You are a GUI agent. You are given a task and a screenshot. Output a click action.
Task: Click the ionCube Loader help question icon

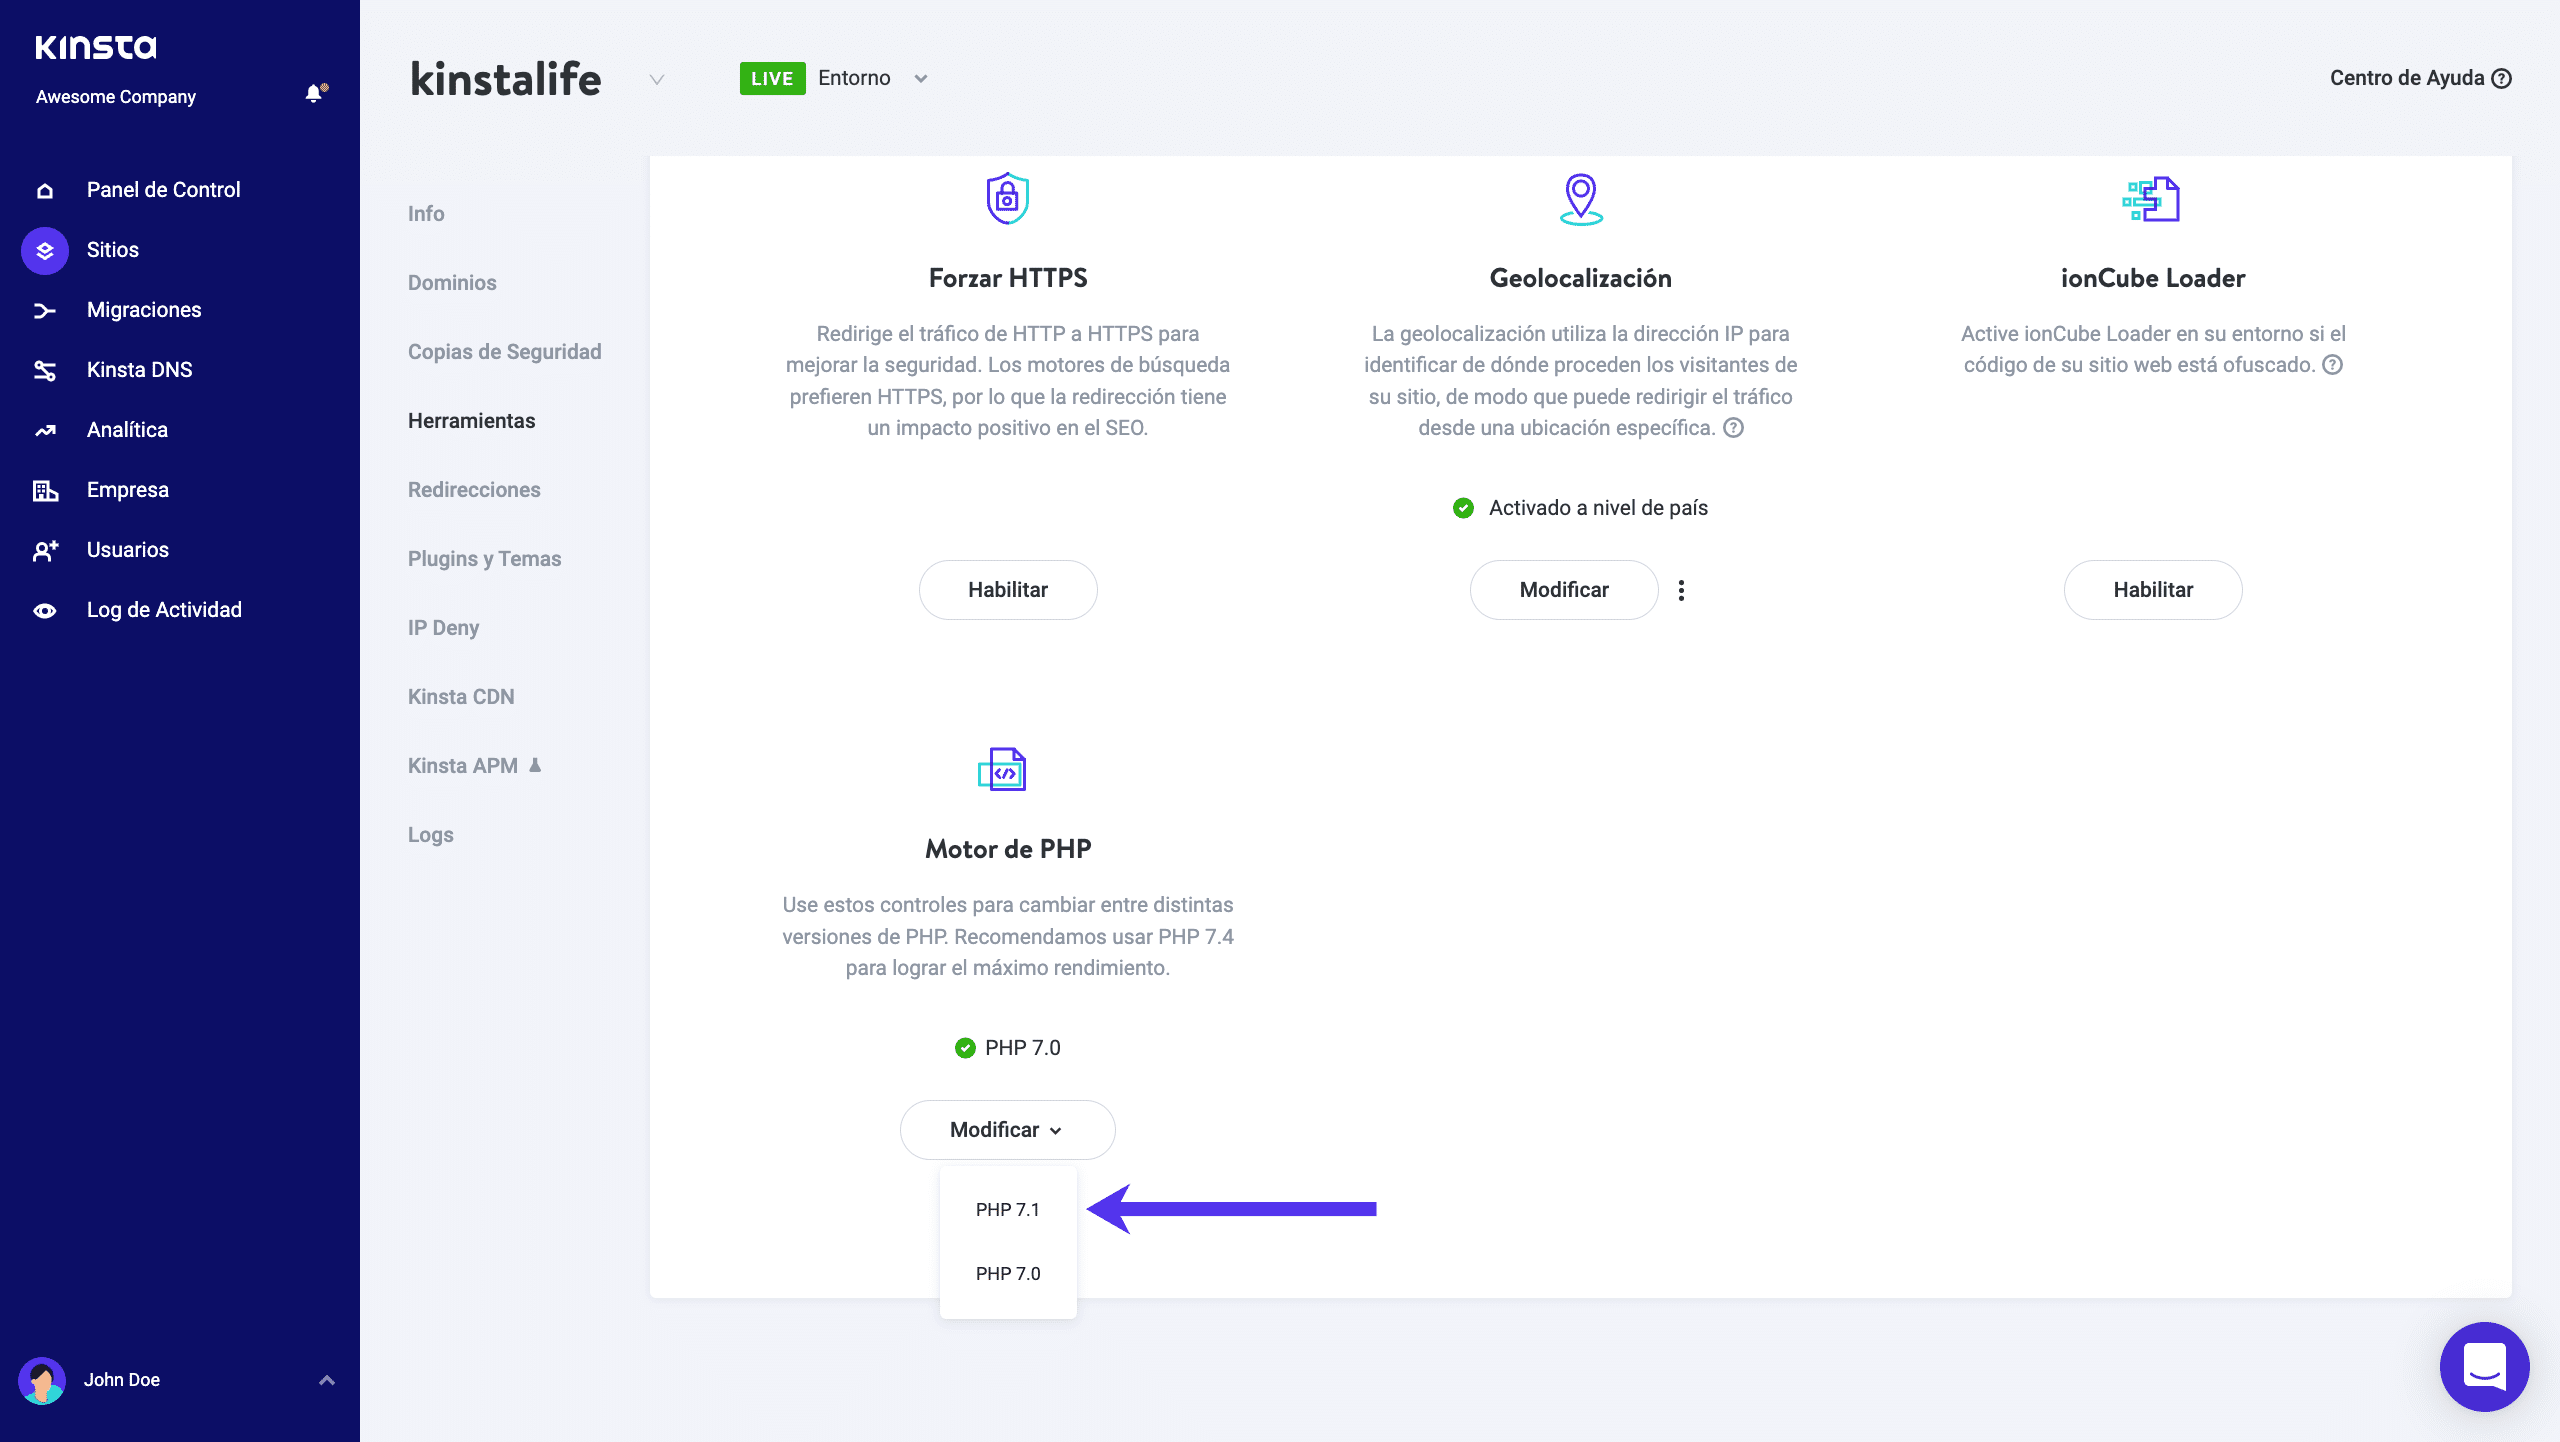click(x=2332, y=365)
